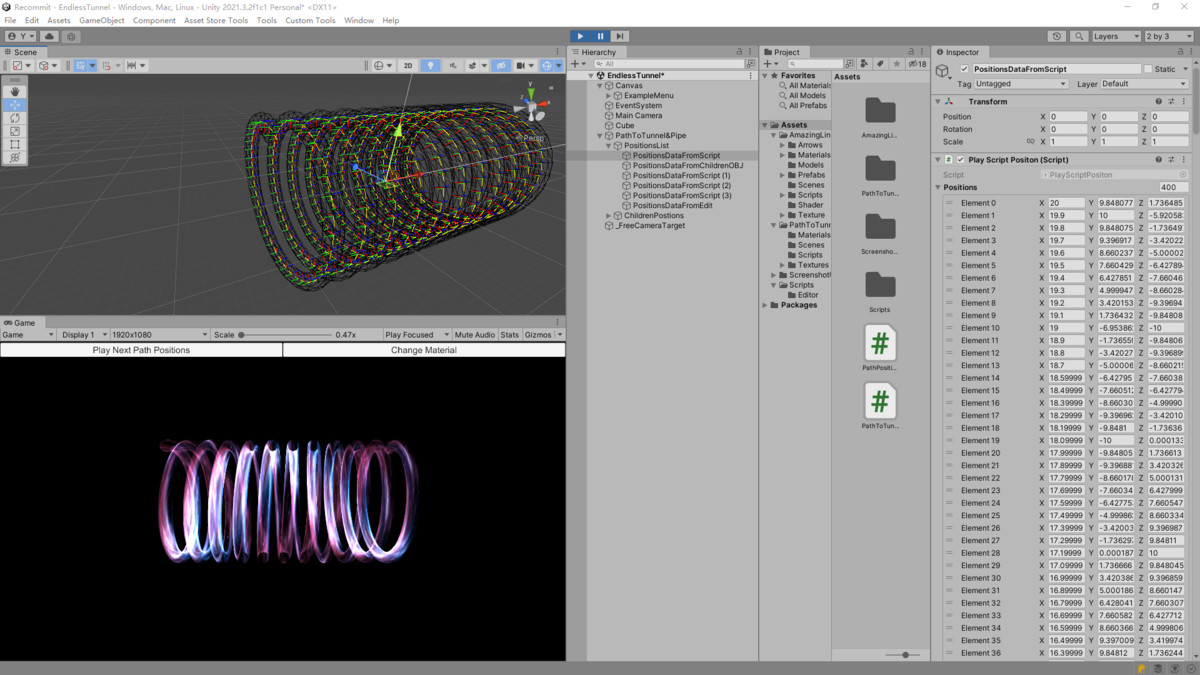Select the Rotate tool in Scene toolbar

click(15, 118)
